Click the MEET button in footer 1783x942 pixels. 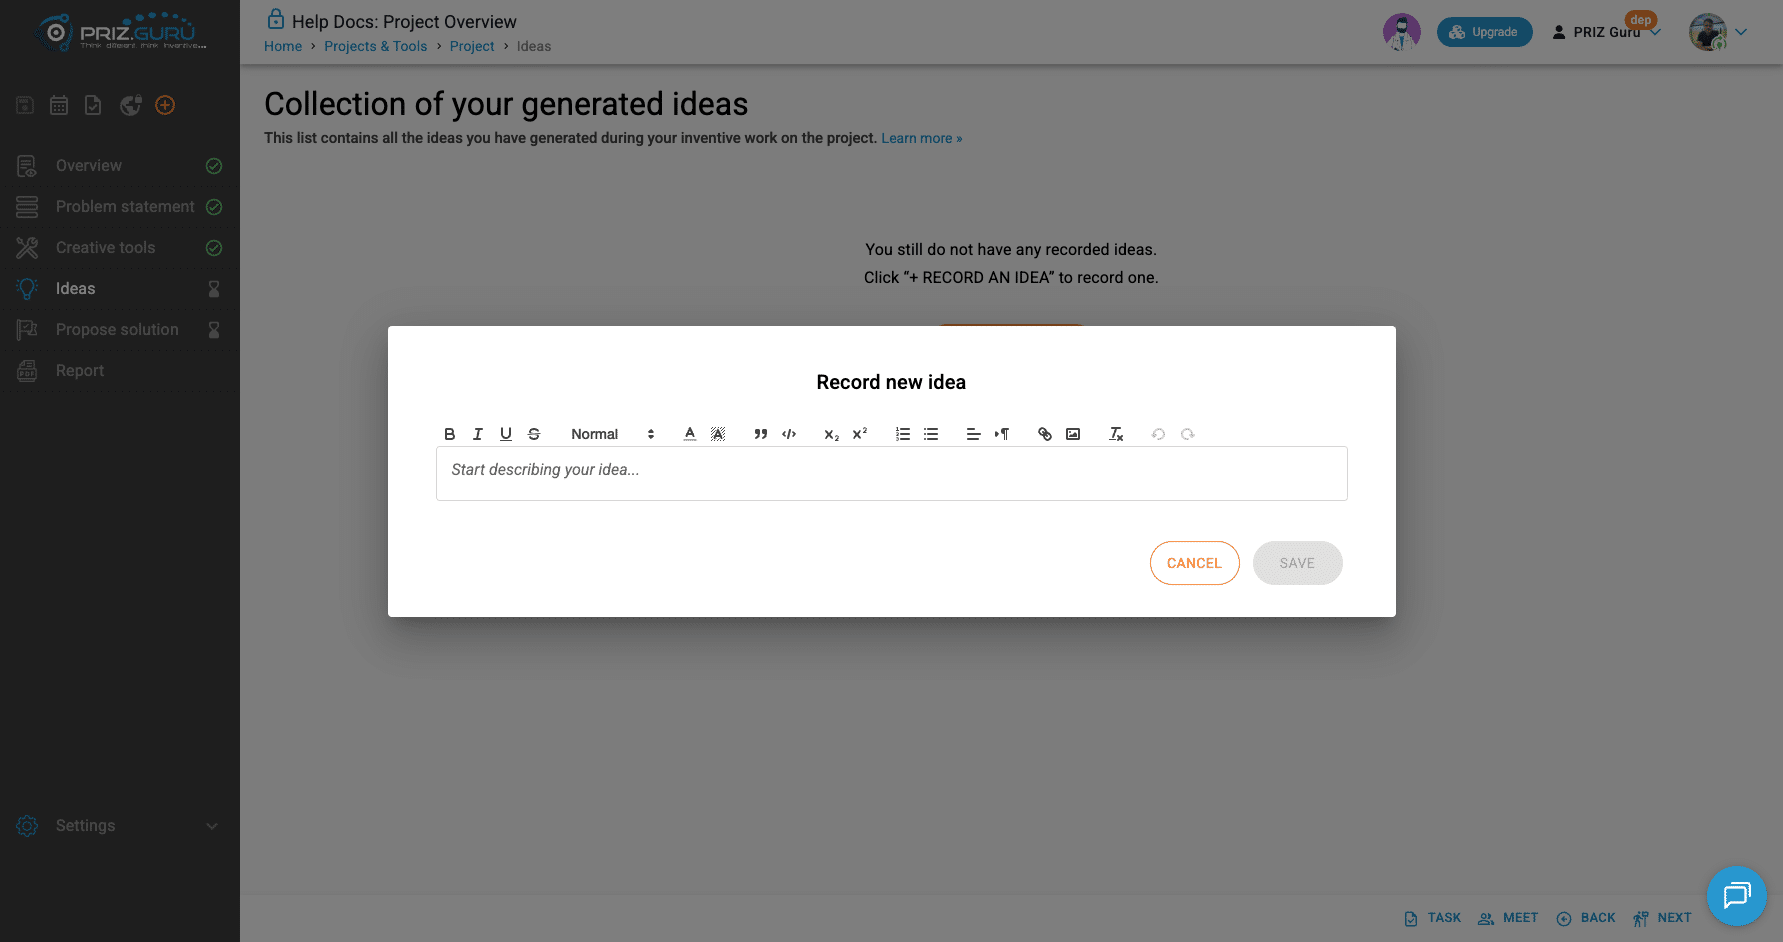coord(1508,918)
